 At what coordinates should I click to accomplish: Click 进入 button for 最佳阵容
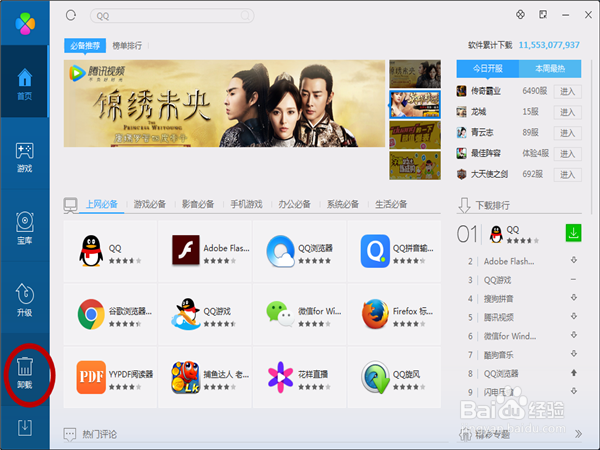pos(567,154)
